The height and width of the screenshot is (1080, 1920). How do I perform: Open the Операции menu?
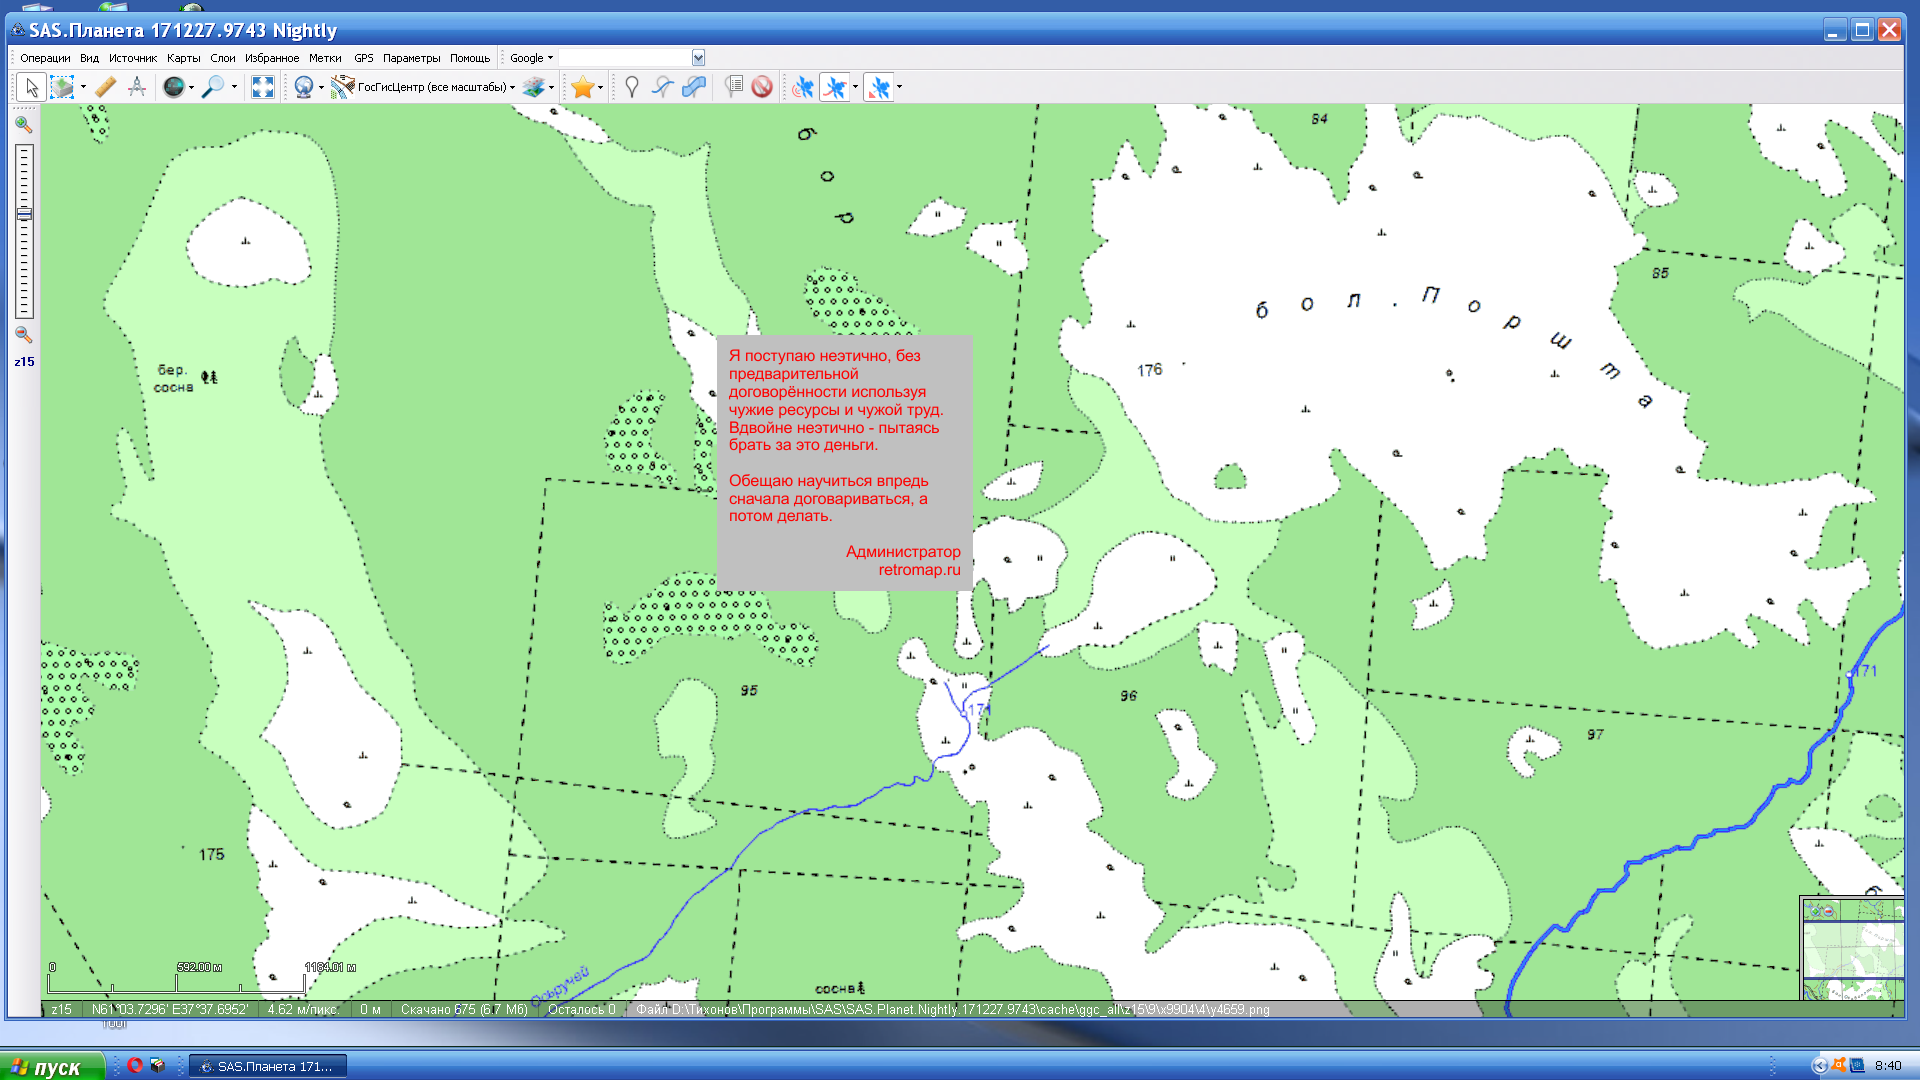pyautogui.click(x=45, y=58)
